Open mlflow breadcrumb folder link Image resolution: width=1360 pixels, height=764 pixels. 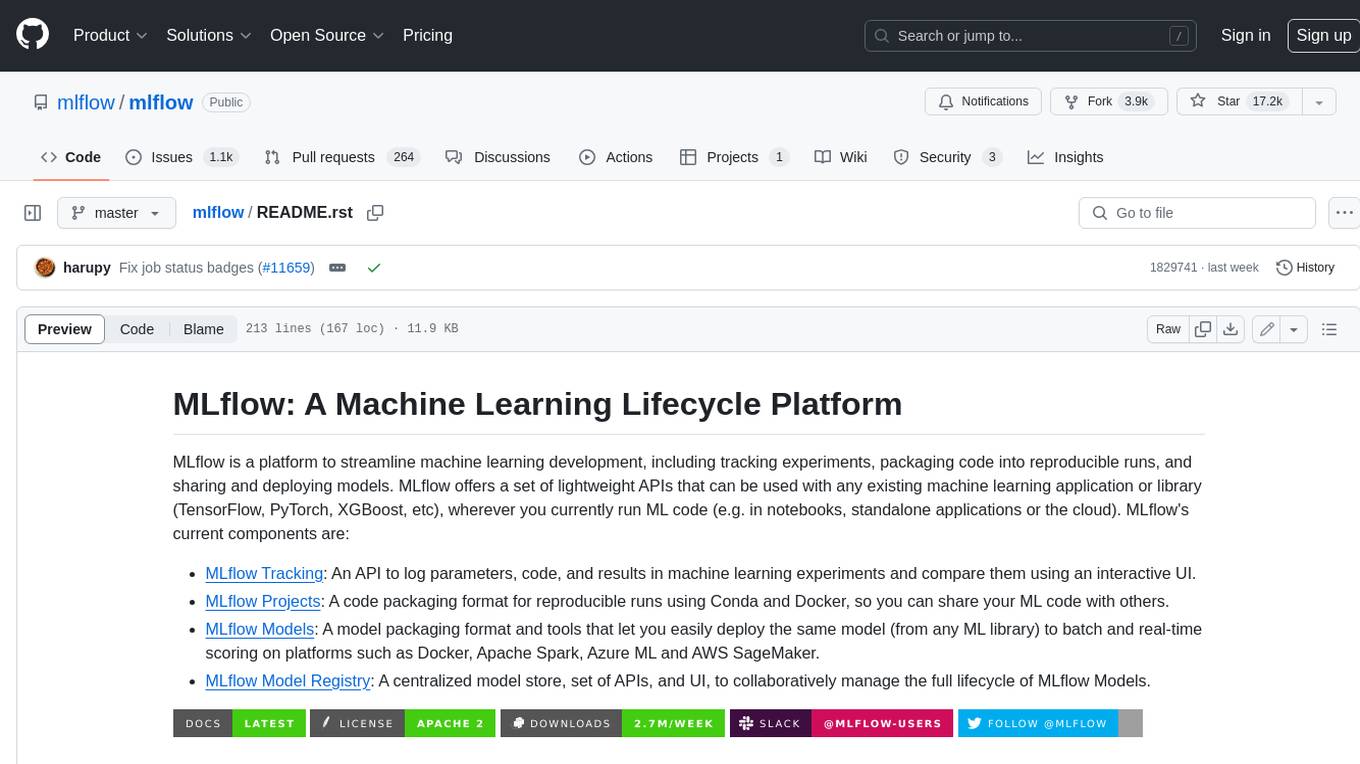pos(218,213)
